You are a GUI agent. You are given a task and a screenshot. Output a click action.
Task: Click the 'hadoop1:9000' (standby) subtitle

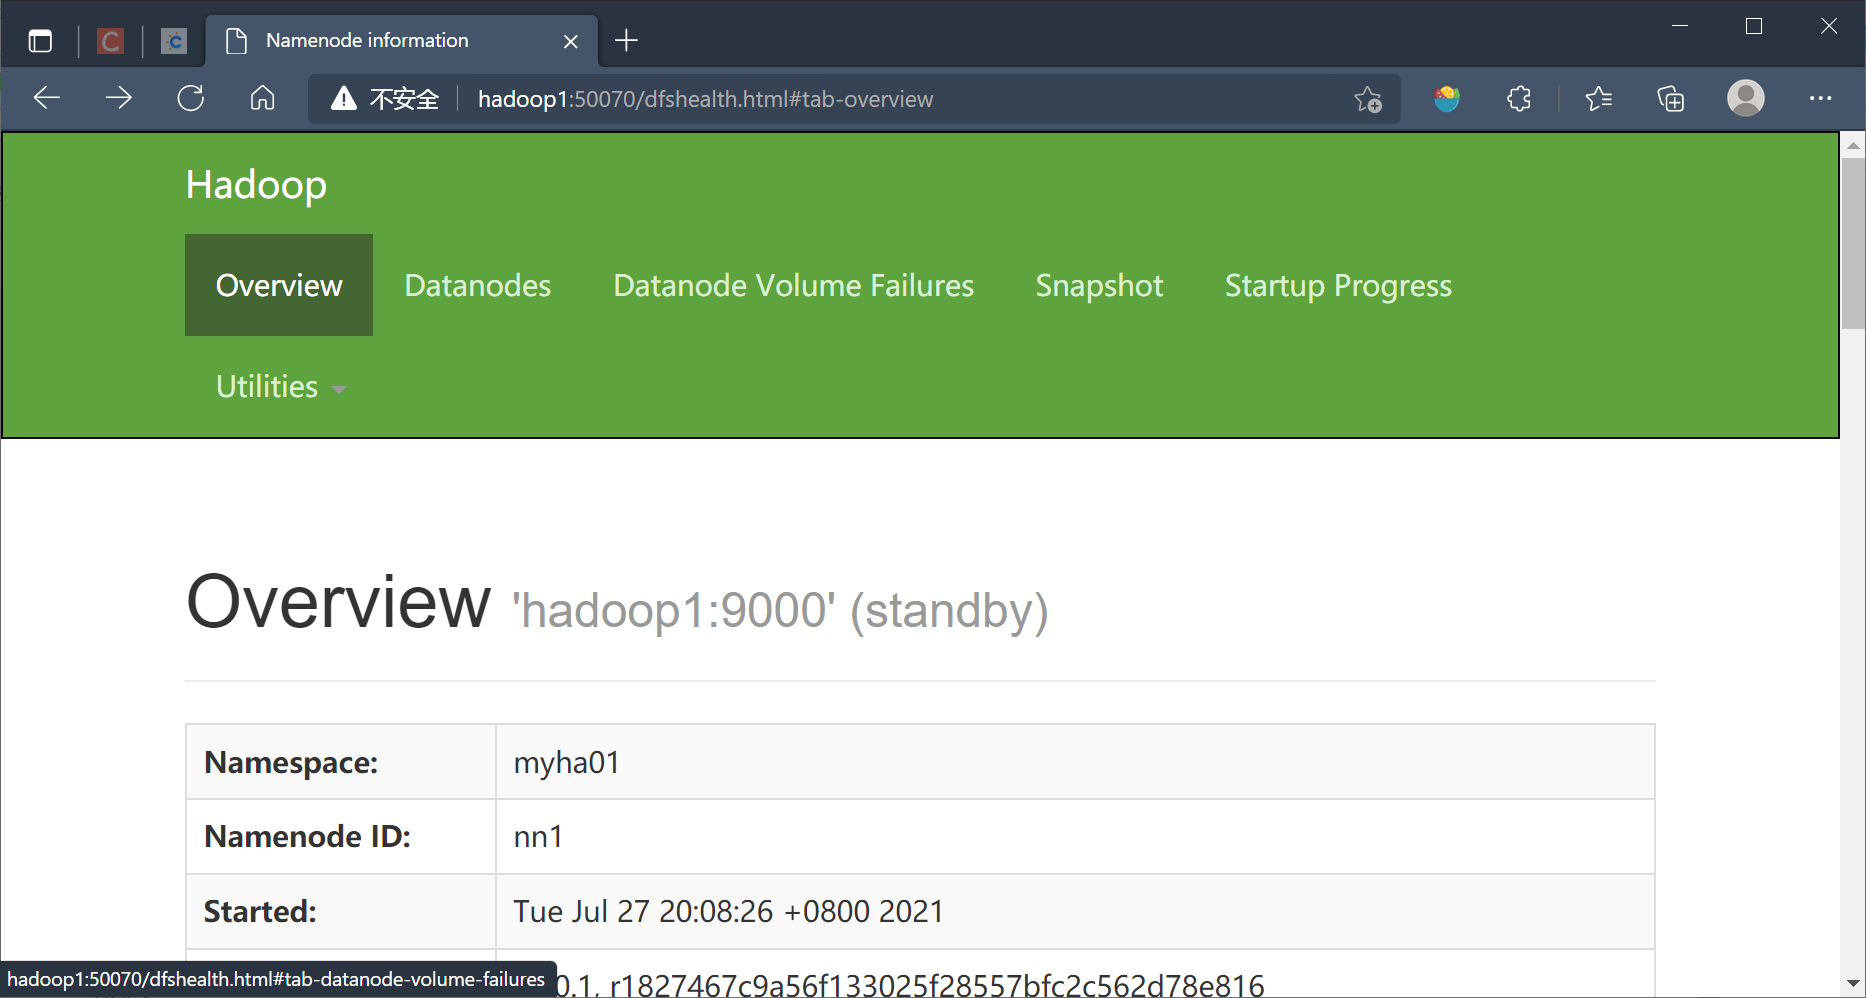(x=780, y=610)
